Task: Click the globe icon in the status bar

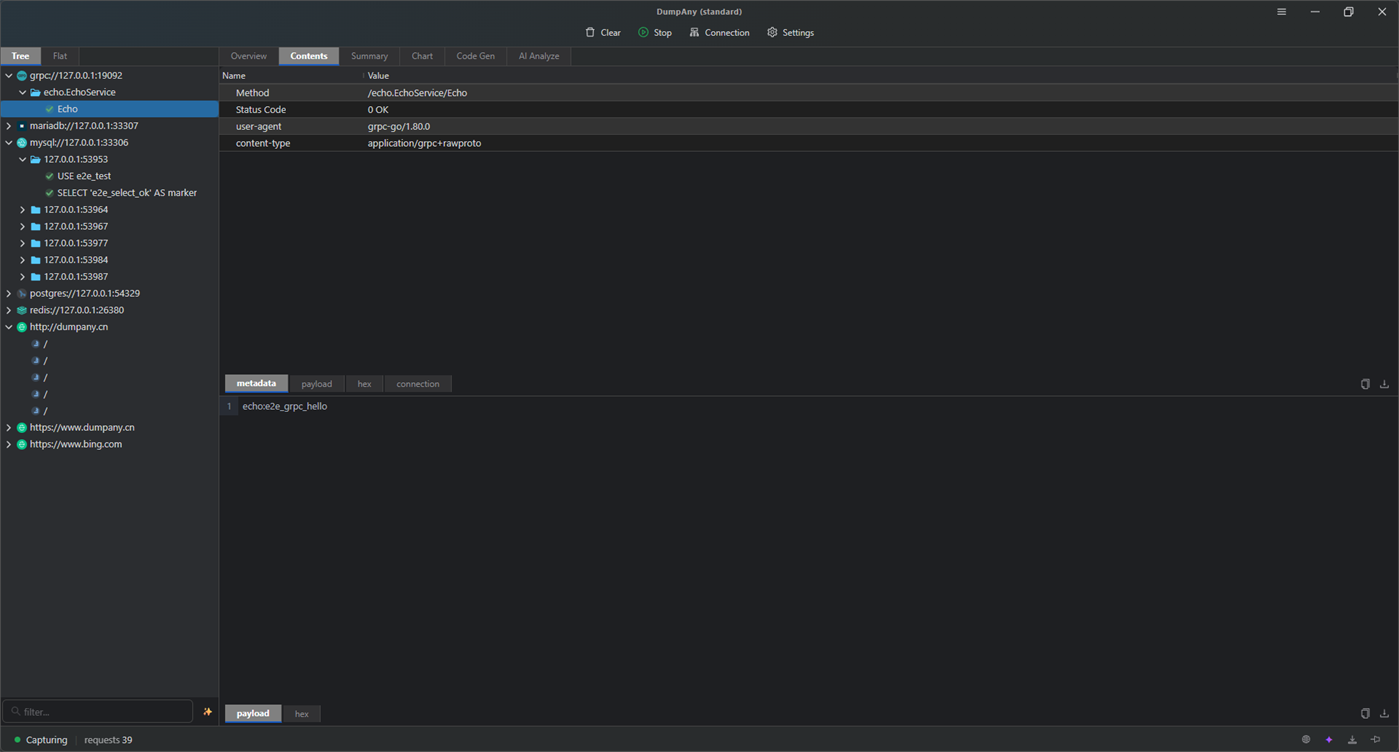Action: pos(1306,740)
